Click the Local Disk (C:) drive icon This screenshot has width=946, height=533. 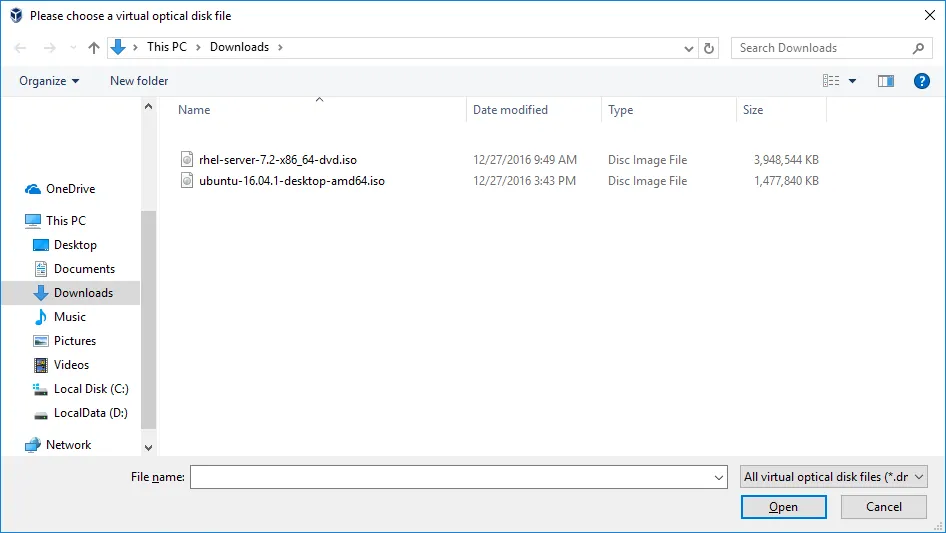pos(40,389)
